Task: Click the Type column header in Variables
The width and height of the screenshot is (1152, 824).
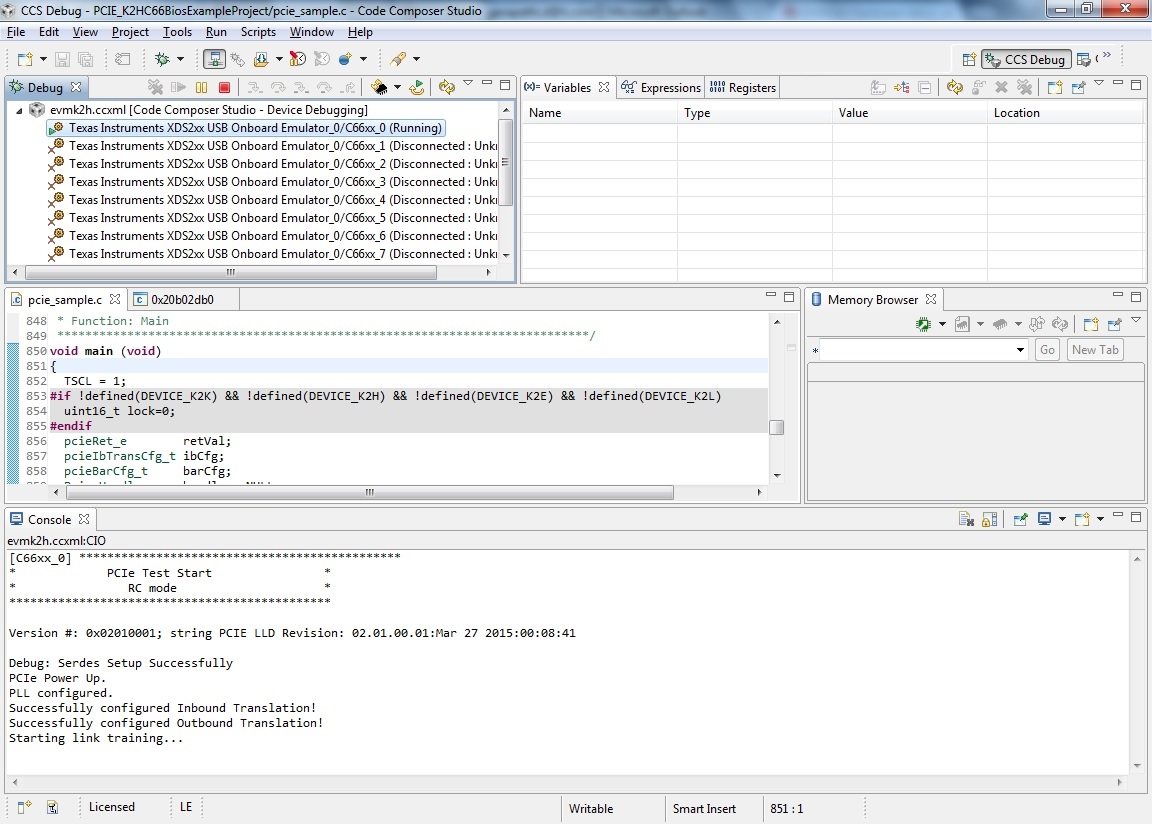Action: click(x=755, y=113)
